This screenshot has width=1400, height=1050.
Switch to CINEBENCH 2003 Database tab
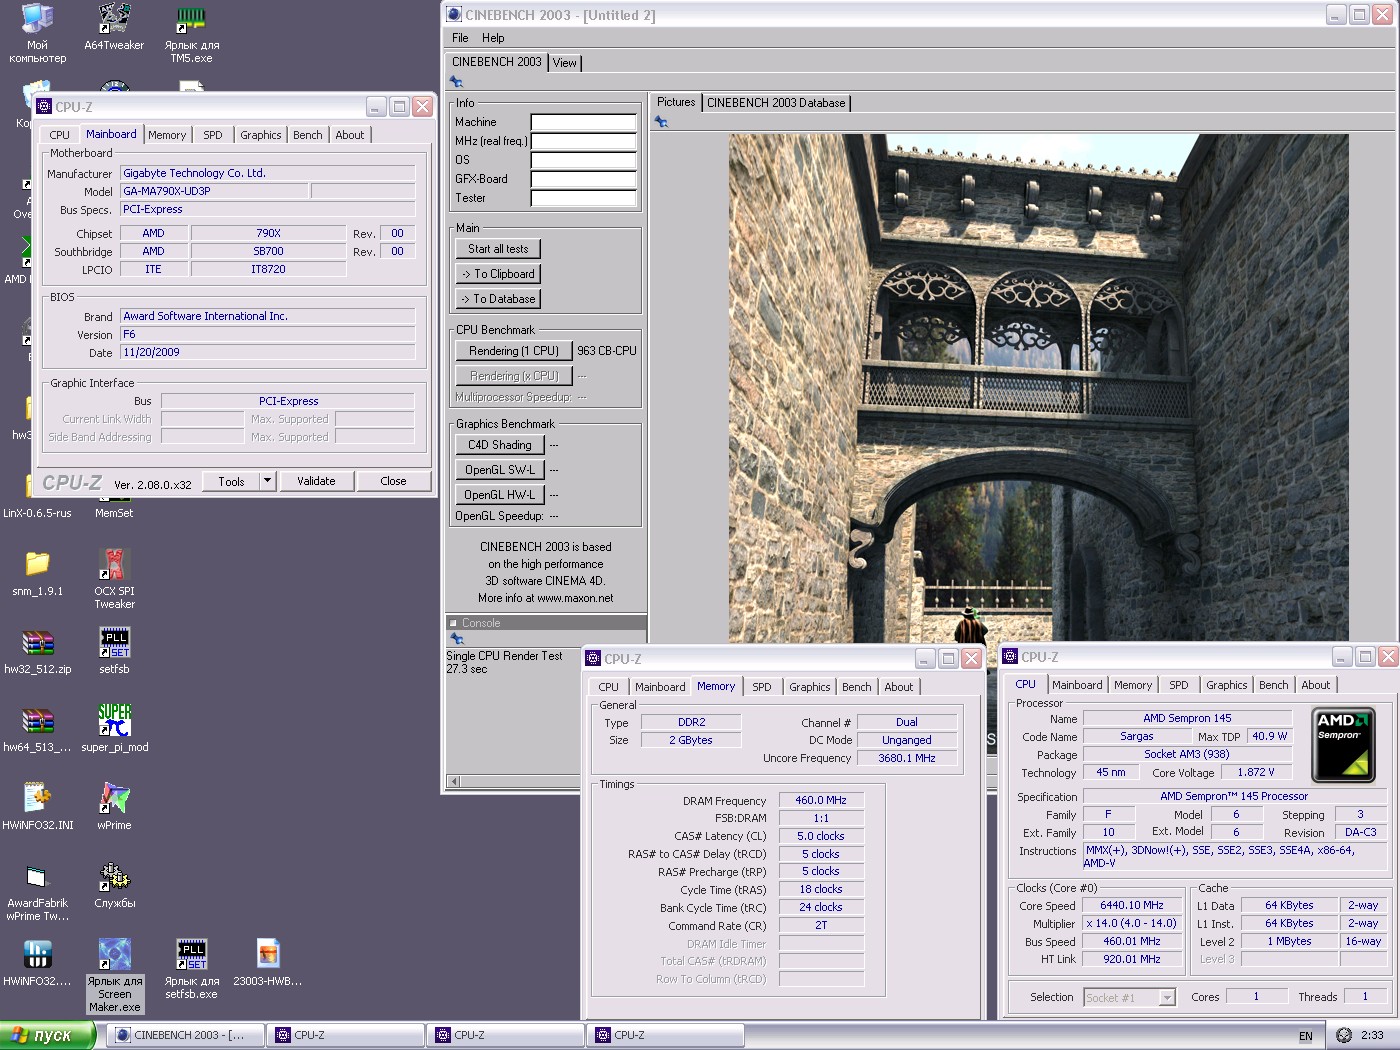pyautogui.click(x=776, y=103)
